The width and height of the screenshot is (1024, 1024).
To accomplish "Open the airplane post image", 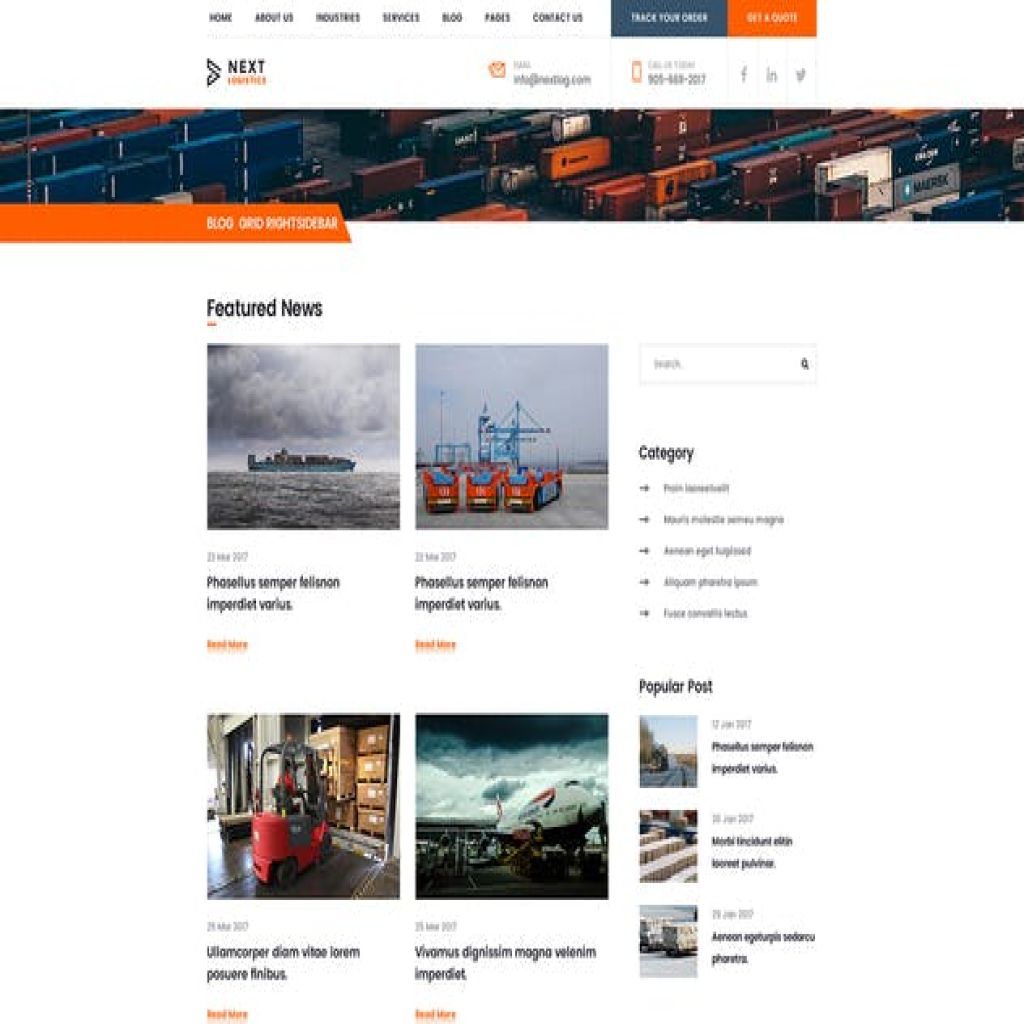I will (x=511, y=806).
